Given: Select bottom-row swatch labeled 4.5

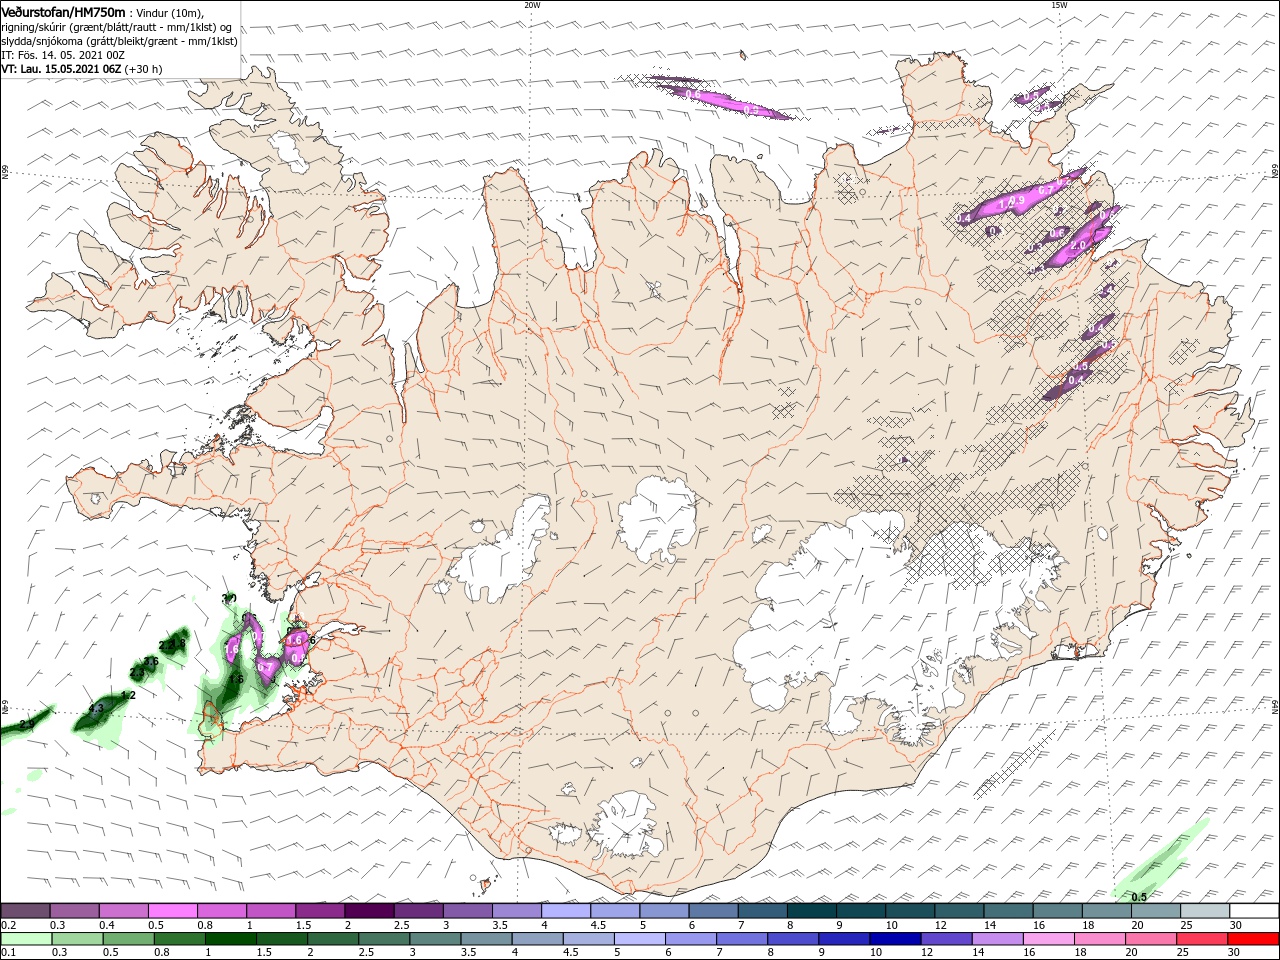Looking at the screenshot, I should (x=589, y=939).
